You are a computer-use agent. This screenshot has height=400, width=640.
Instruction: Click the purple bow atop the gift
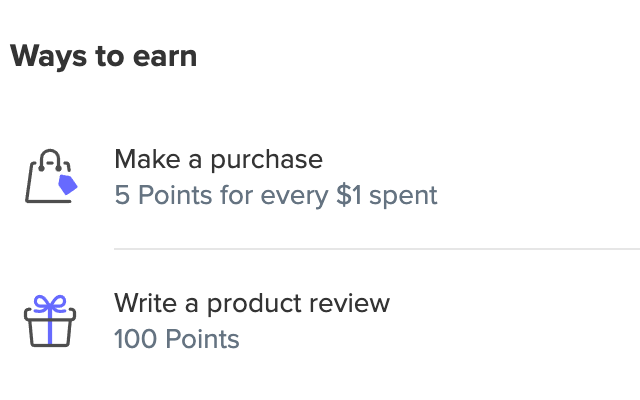click(50, 304)
